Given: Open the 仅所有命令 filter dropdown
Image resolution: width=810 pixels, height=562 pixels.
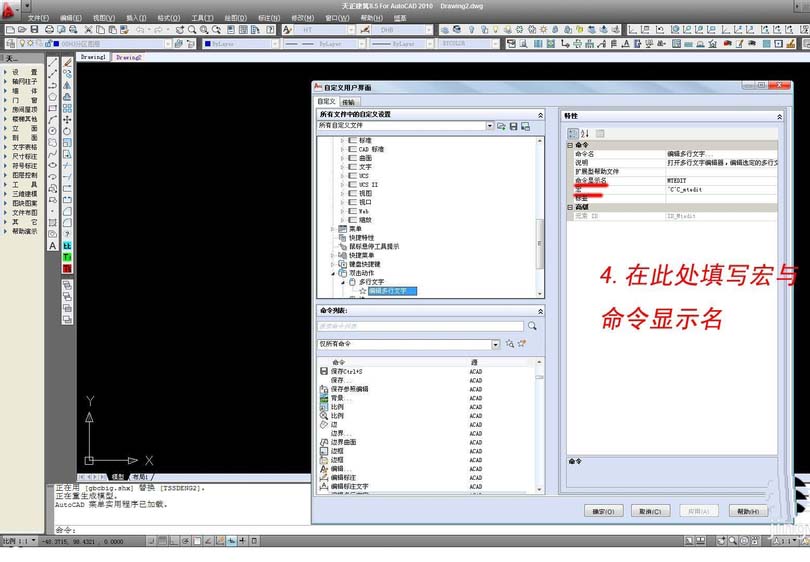Looking at the screenshot, I should [x=495, y=344].
